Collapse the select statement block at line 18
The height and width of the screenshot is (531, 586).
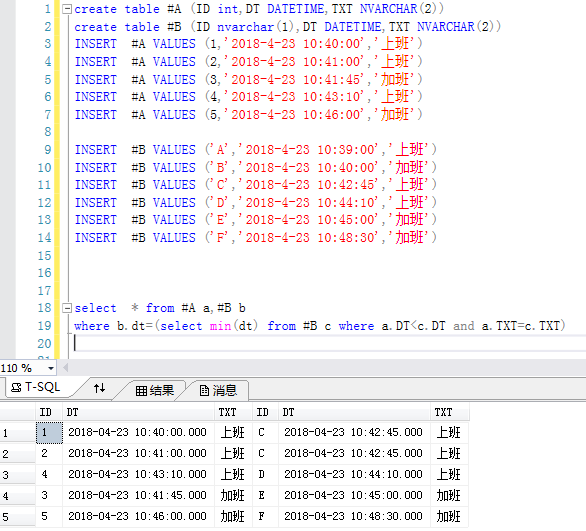[x=67, y=308]
